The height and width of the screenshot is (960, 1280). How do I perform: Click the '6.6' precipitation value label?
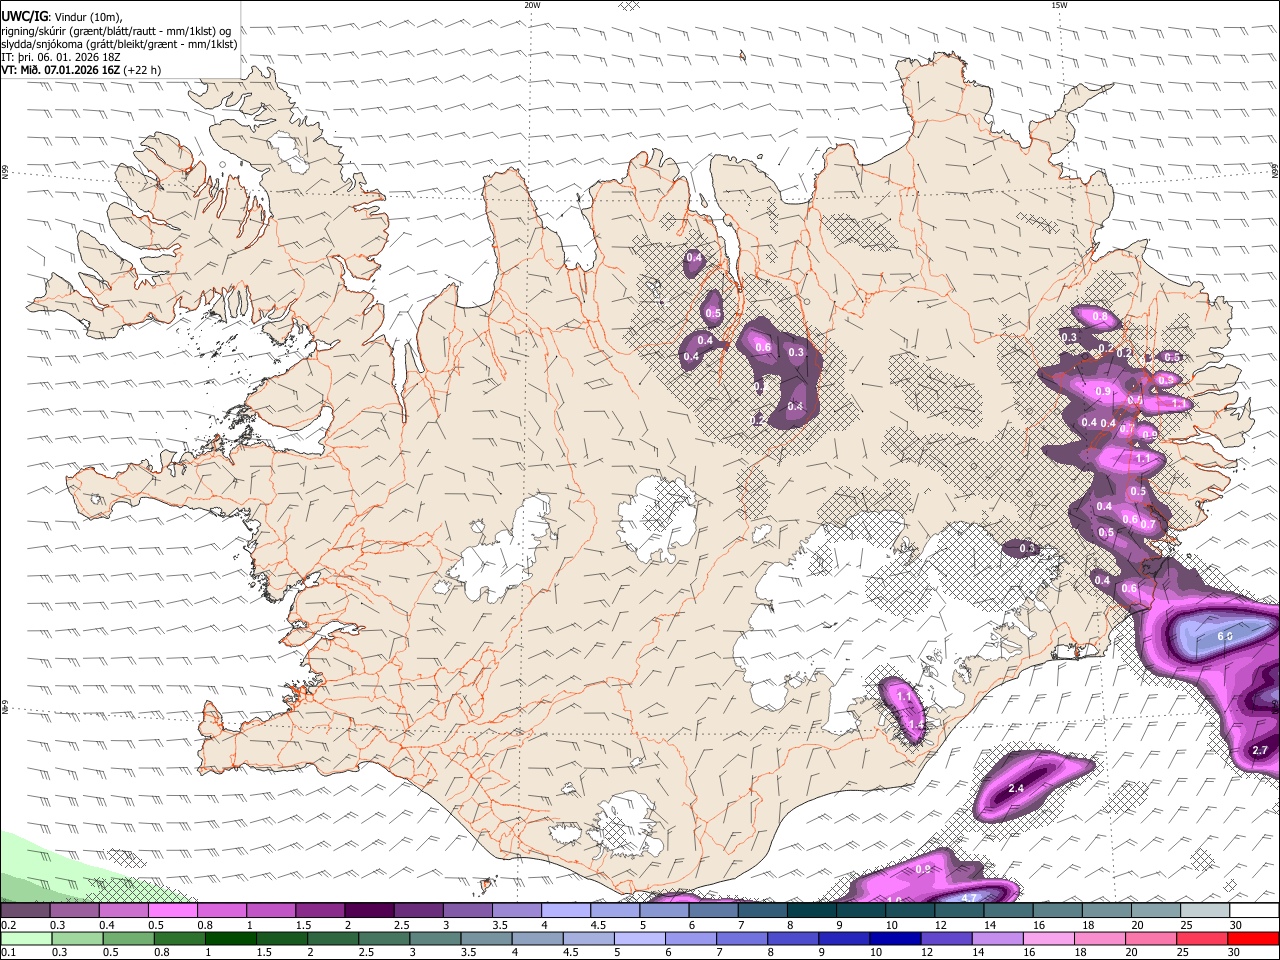click(1226, 636)
